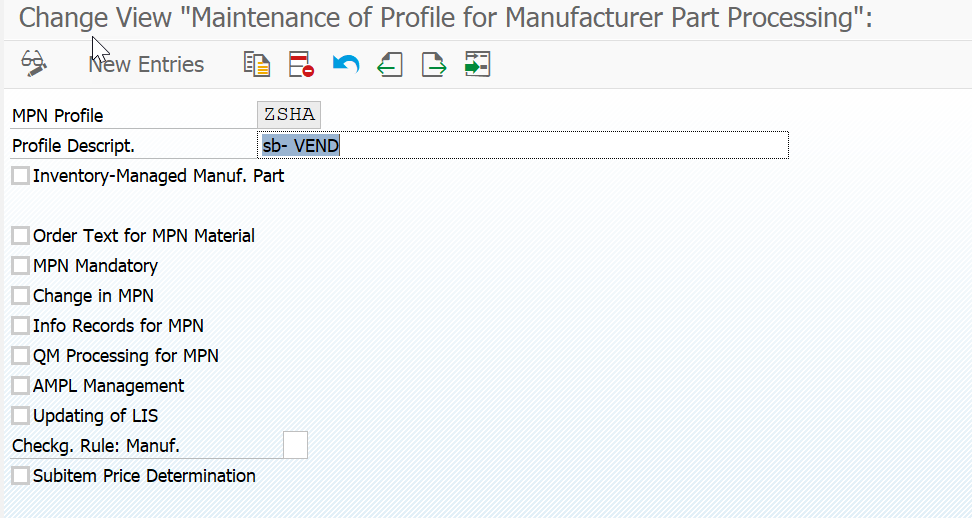Click the Delete entry icon

pos(301,65)
